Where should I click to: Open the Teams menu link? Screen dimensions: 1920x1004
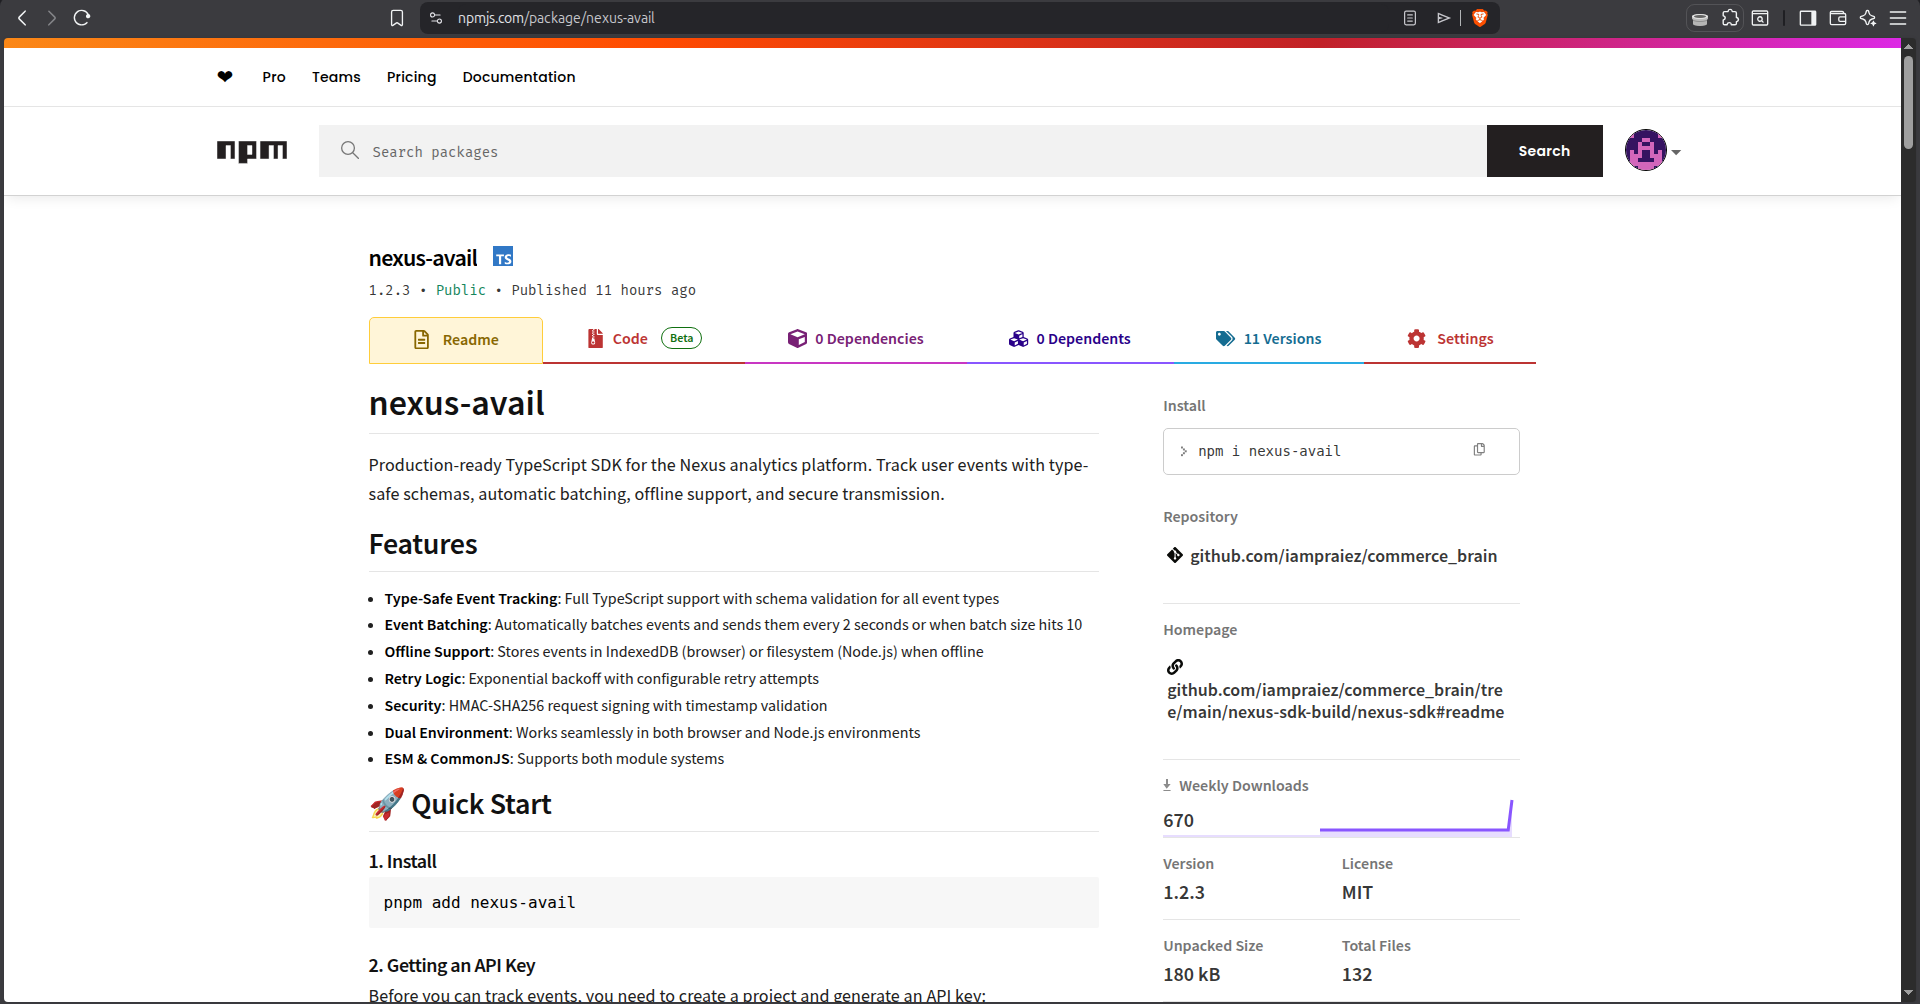coord(336,77)
